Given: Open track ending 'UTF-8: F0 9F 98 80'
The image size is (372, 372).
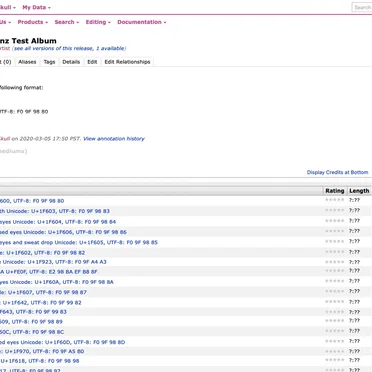Looking at the screenshot, I should point(32,201).
